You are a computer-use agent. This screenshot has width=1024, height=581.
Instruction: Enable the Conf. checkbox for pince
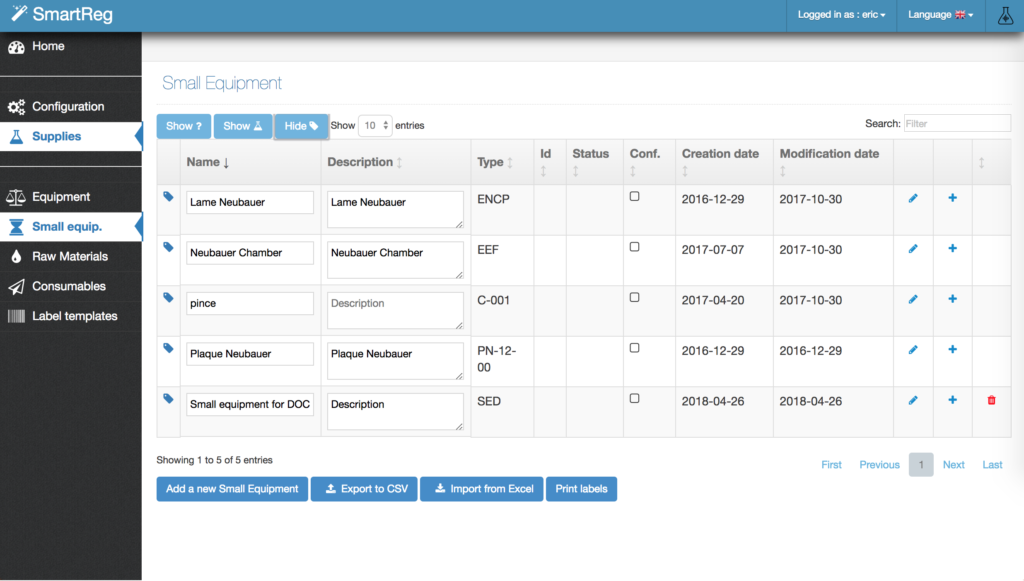tap(635, 298)
